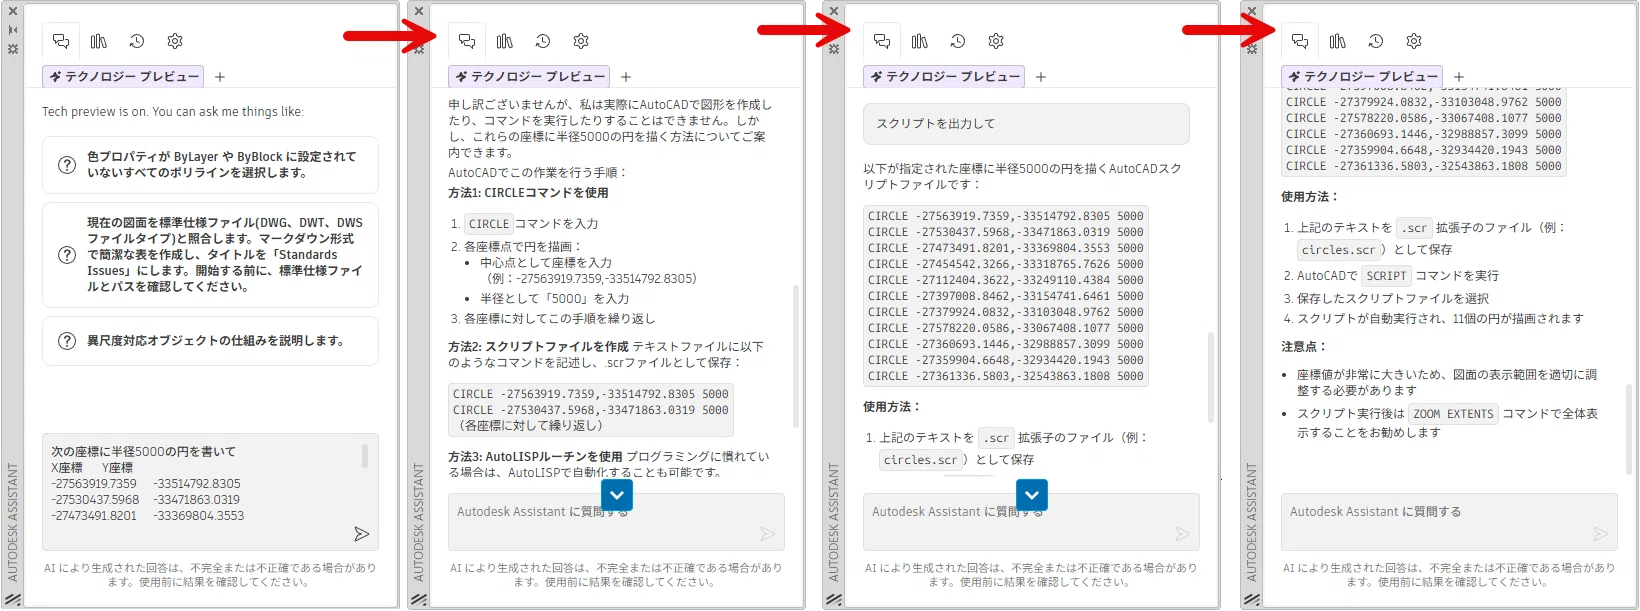This screenshot has width=1640, height=611.
Task: Click history icon in the panel showing 方法1
Action: click(x=543, y=41)
